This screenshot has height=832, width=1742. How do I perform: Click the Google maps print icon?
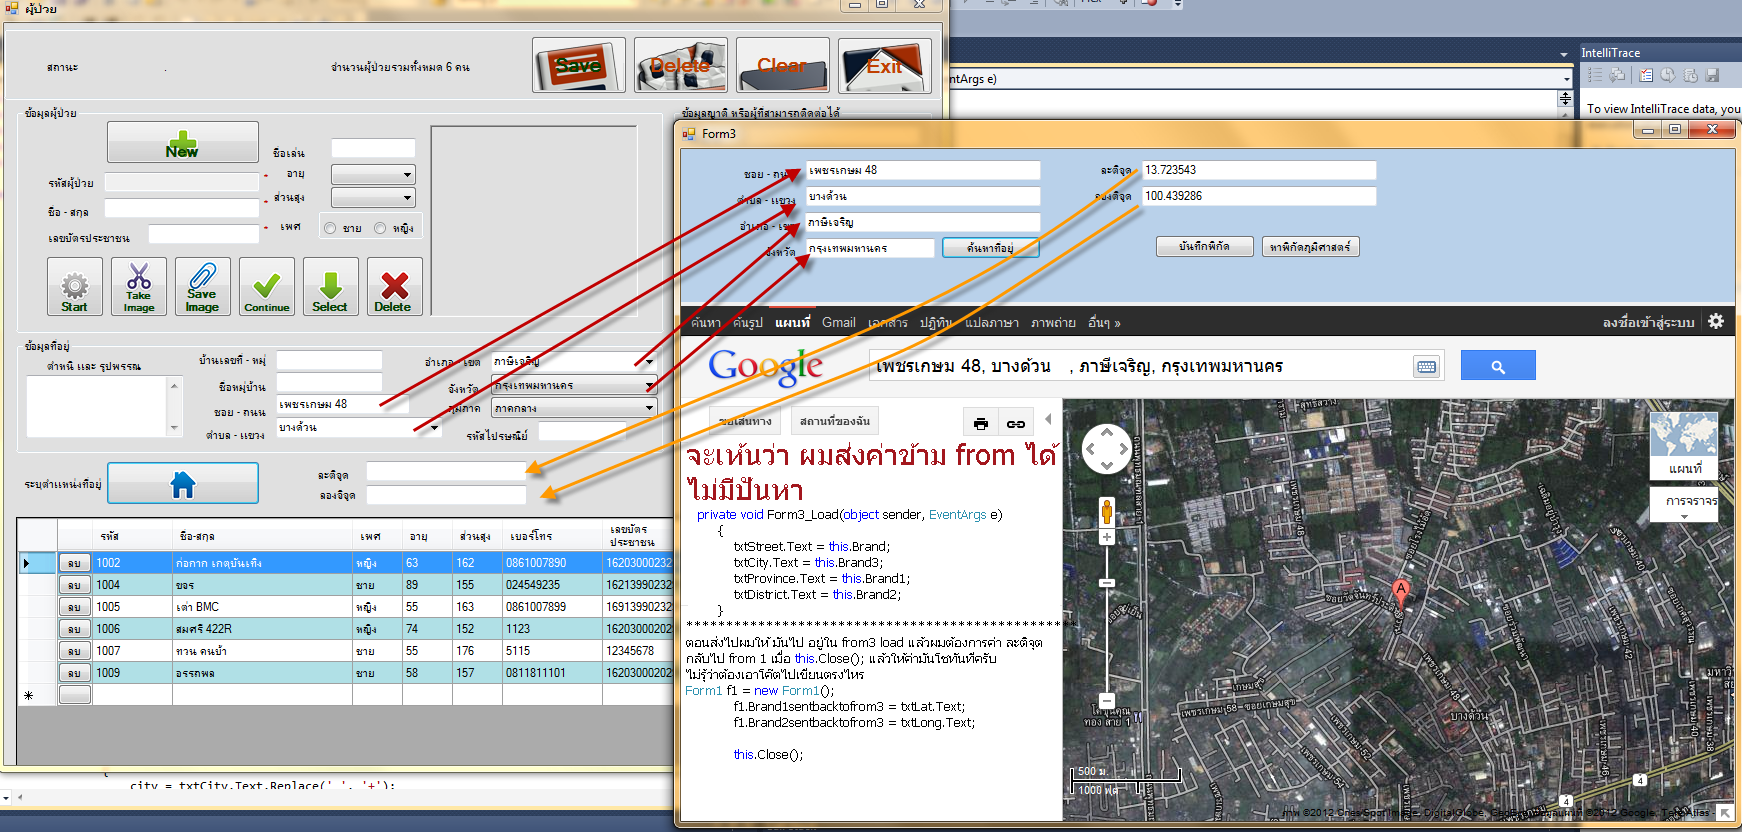click(x=981, y=424)
